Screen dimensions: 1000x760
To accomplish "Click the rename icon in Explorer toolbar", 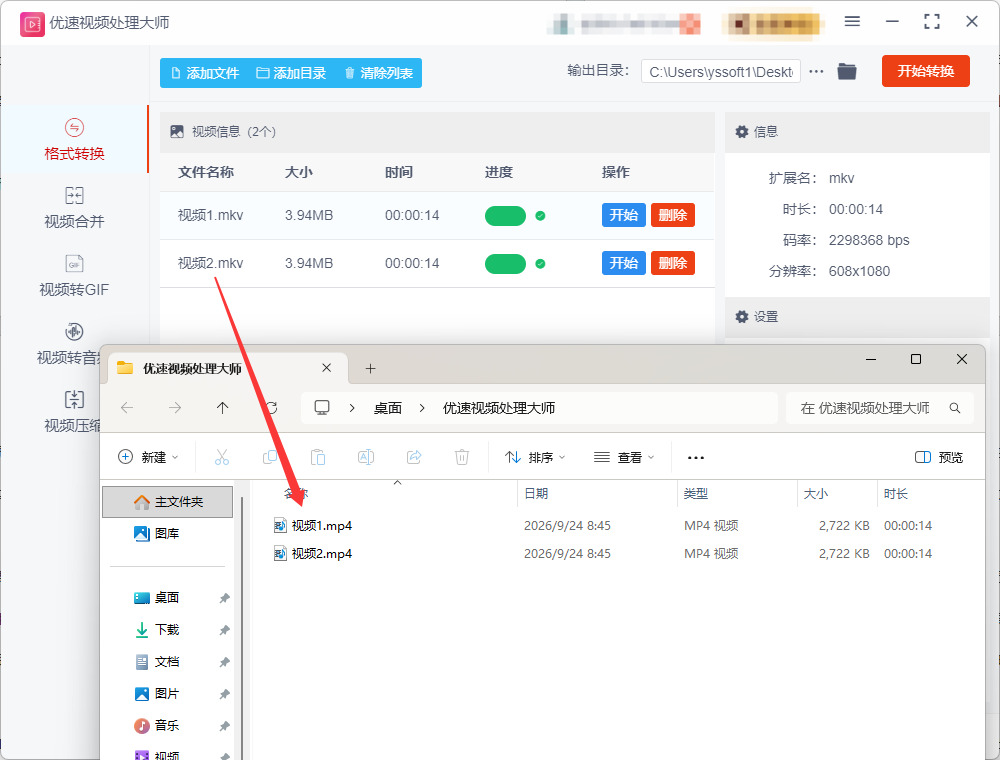I will tap(365, 457).
